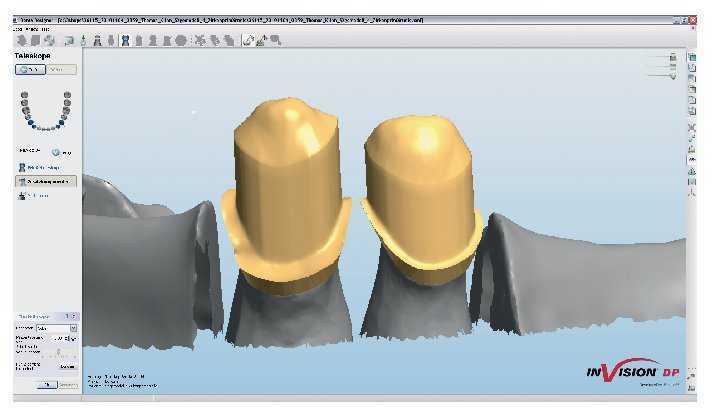Select the highlighted second workflow step in left panel

[x=45, y=181]
